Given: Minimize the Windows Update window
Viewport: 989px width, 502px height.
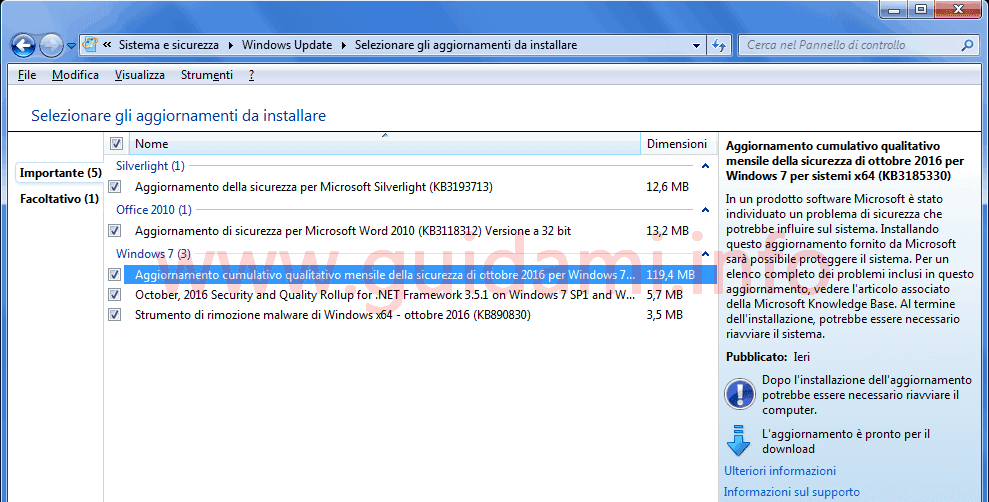Looking at the screenshot, I should point(894,9).
